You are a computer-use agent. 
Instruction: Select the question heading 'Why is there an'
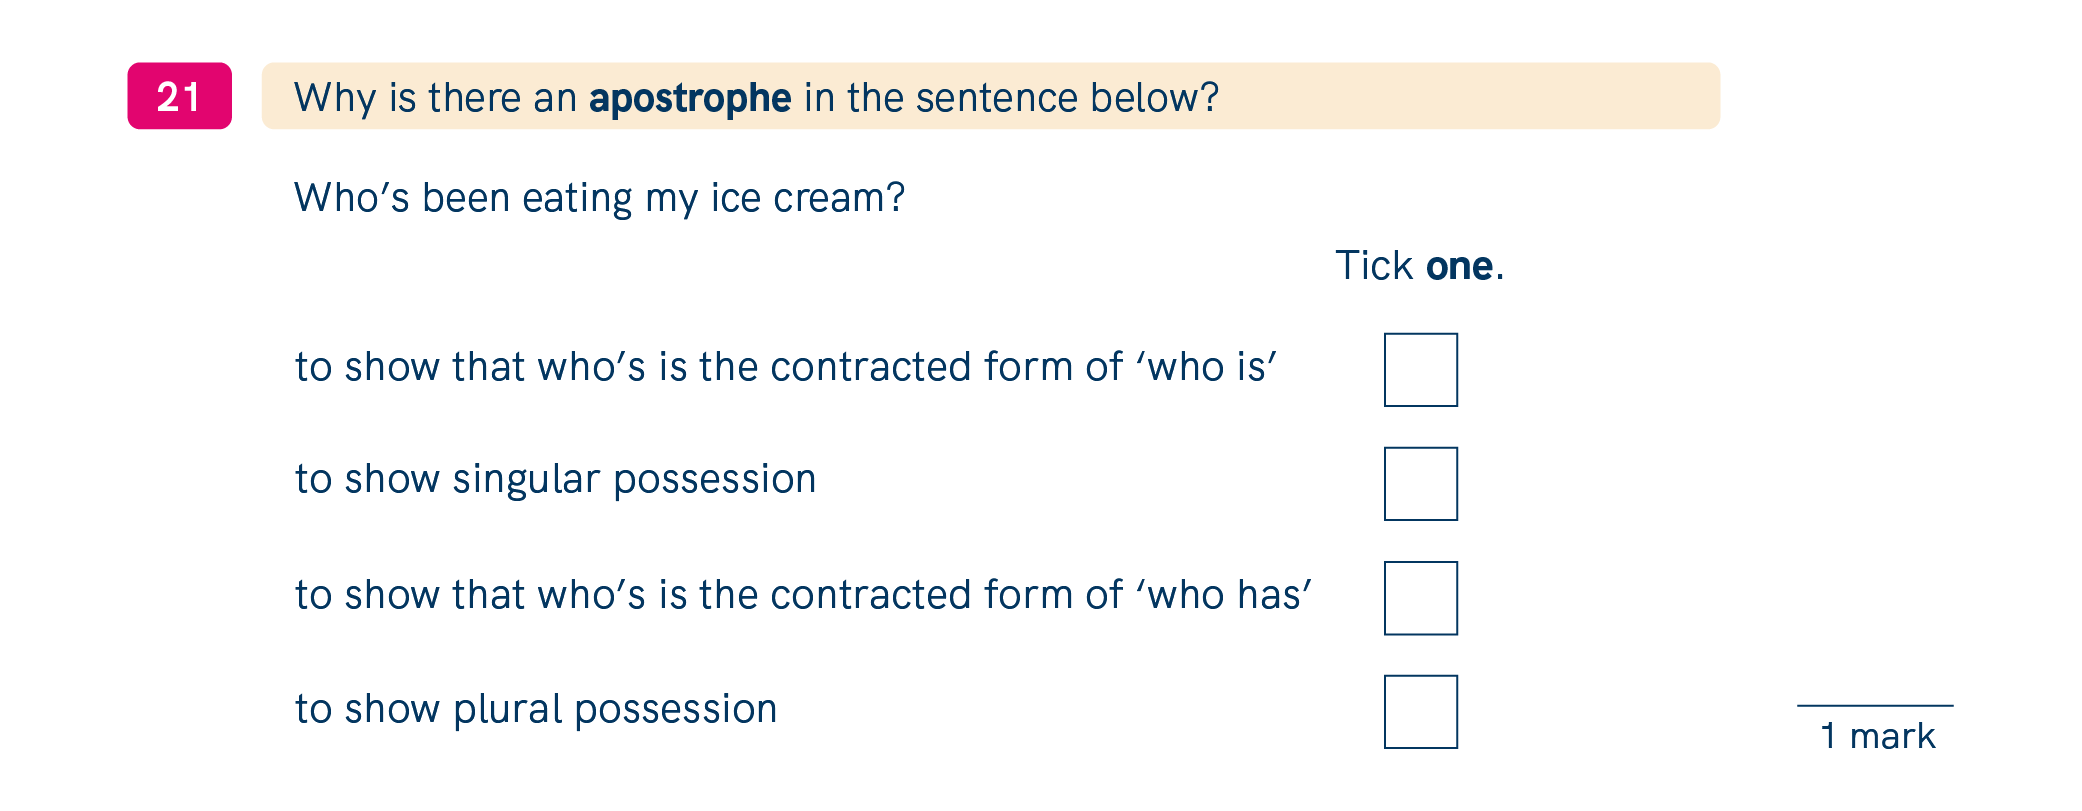point(435,98)
